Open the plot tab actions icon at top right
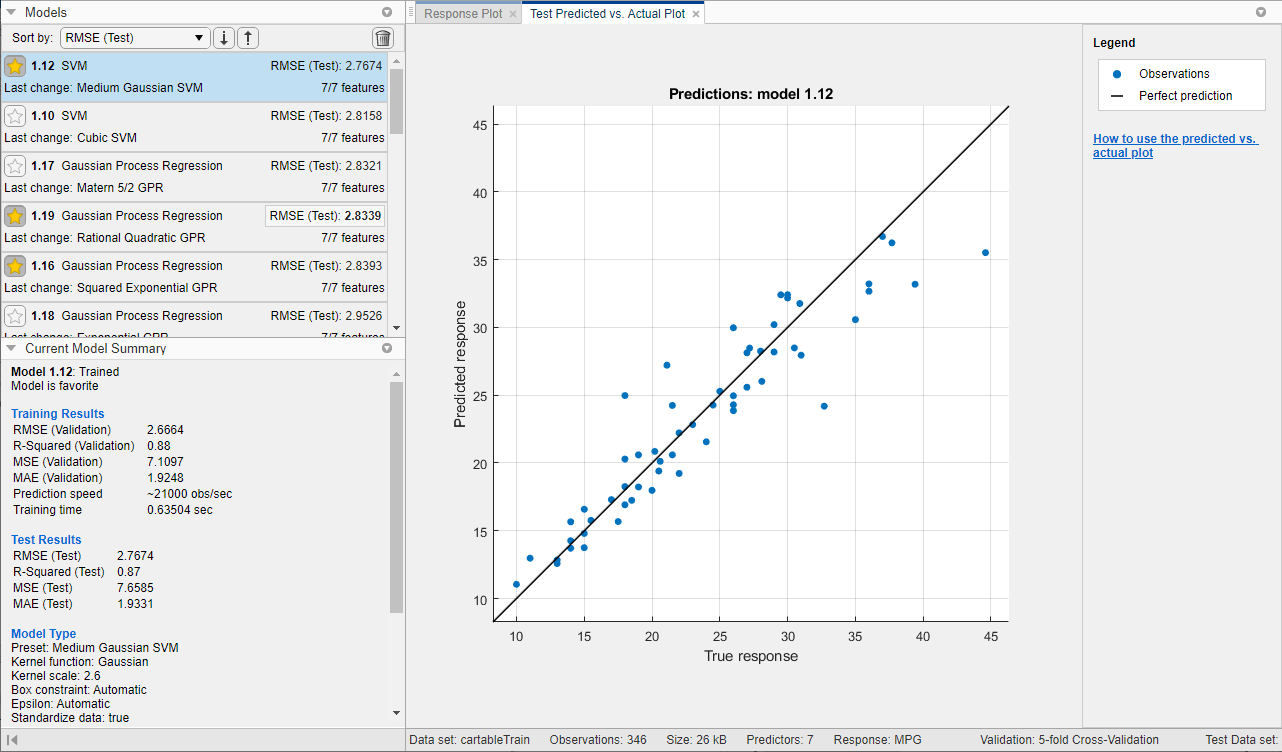1282x752 pixels. point(1263,13)
